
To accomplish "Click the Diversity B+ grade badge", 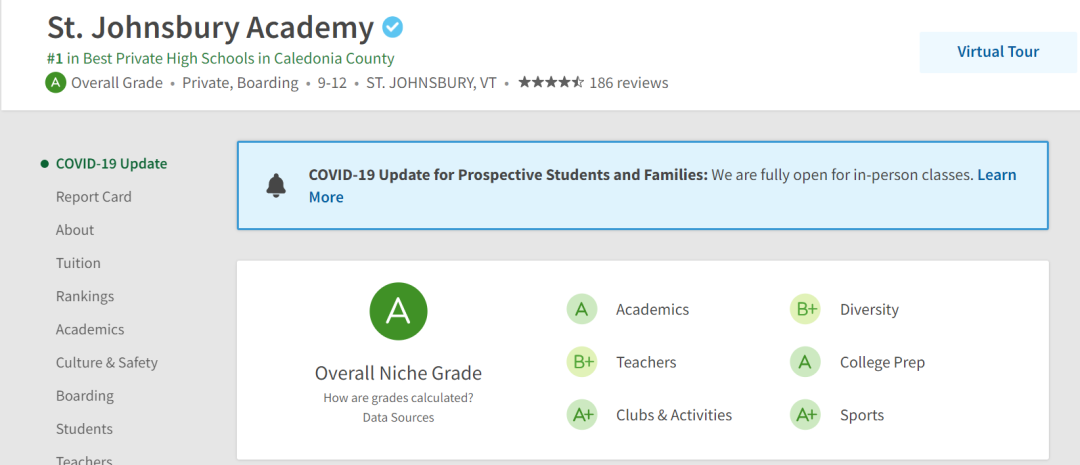I will [805, 309].
